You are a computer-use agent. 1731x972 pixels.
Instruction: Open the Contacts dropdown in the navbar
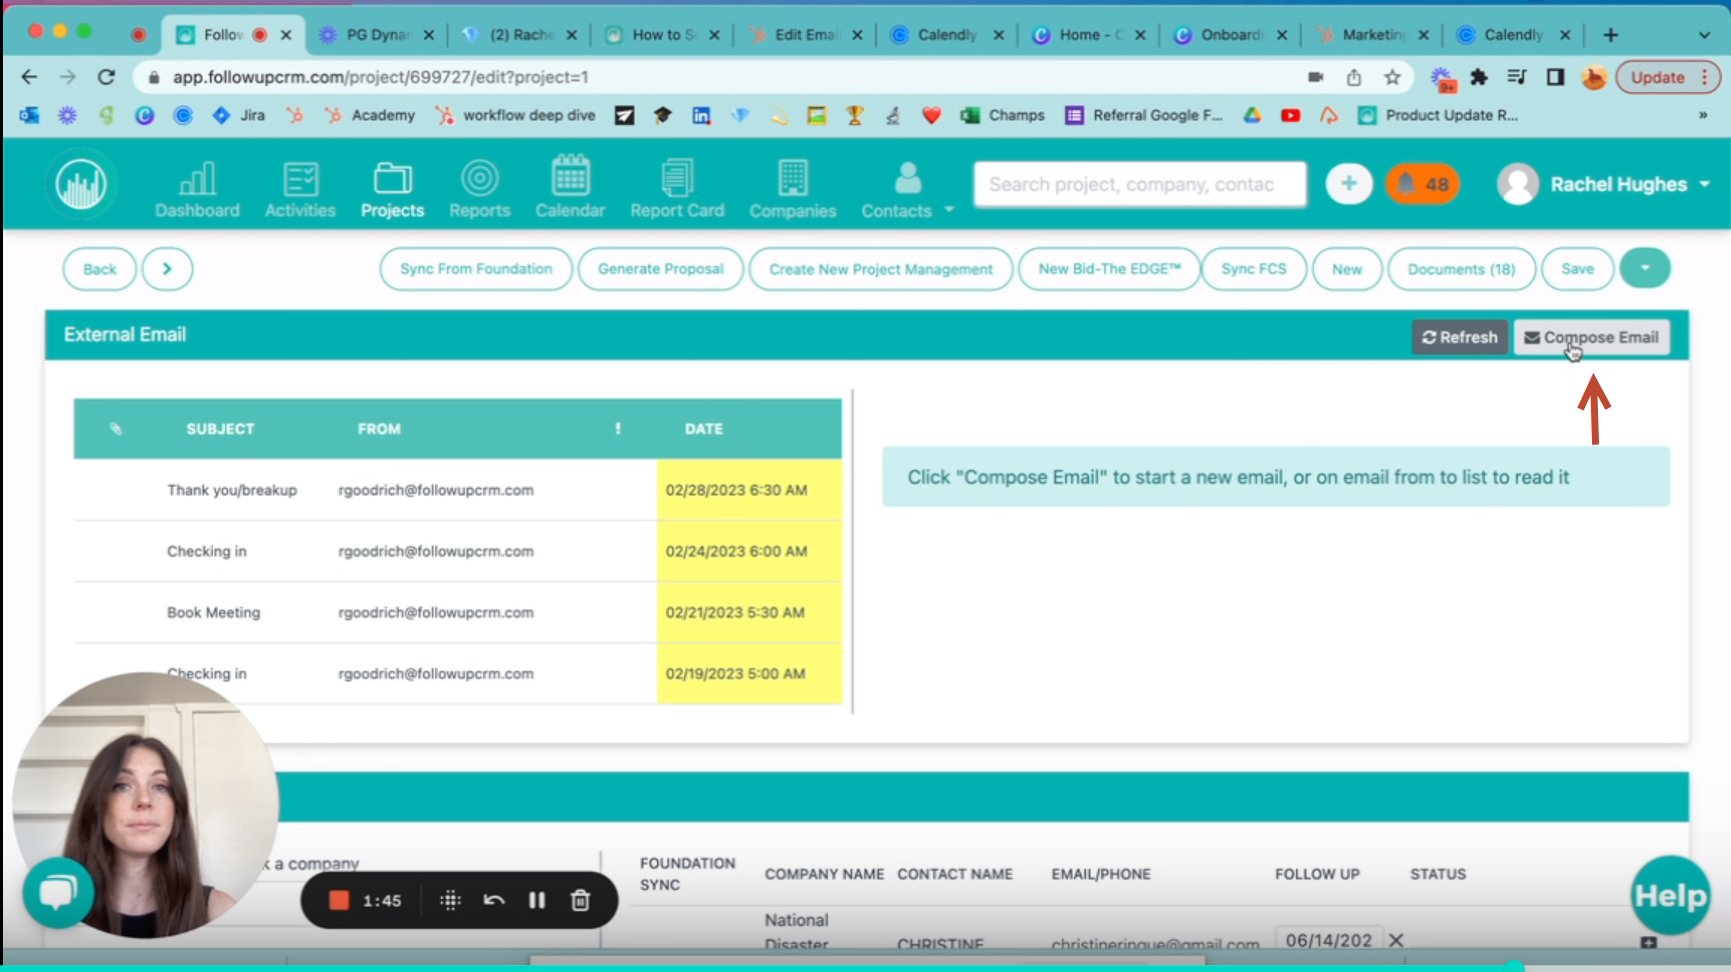[x=905, y=188]
